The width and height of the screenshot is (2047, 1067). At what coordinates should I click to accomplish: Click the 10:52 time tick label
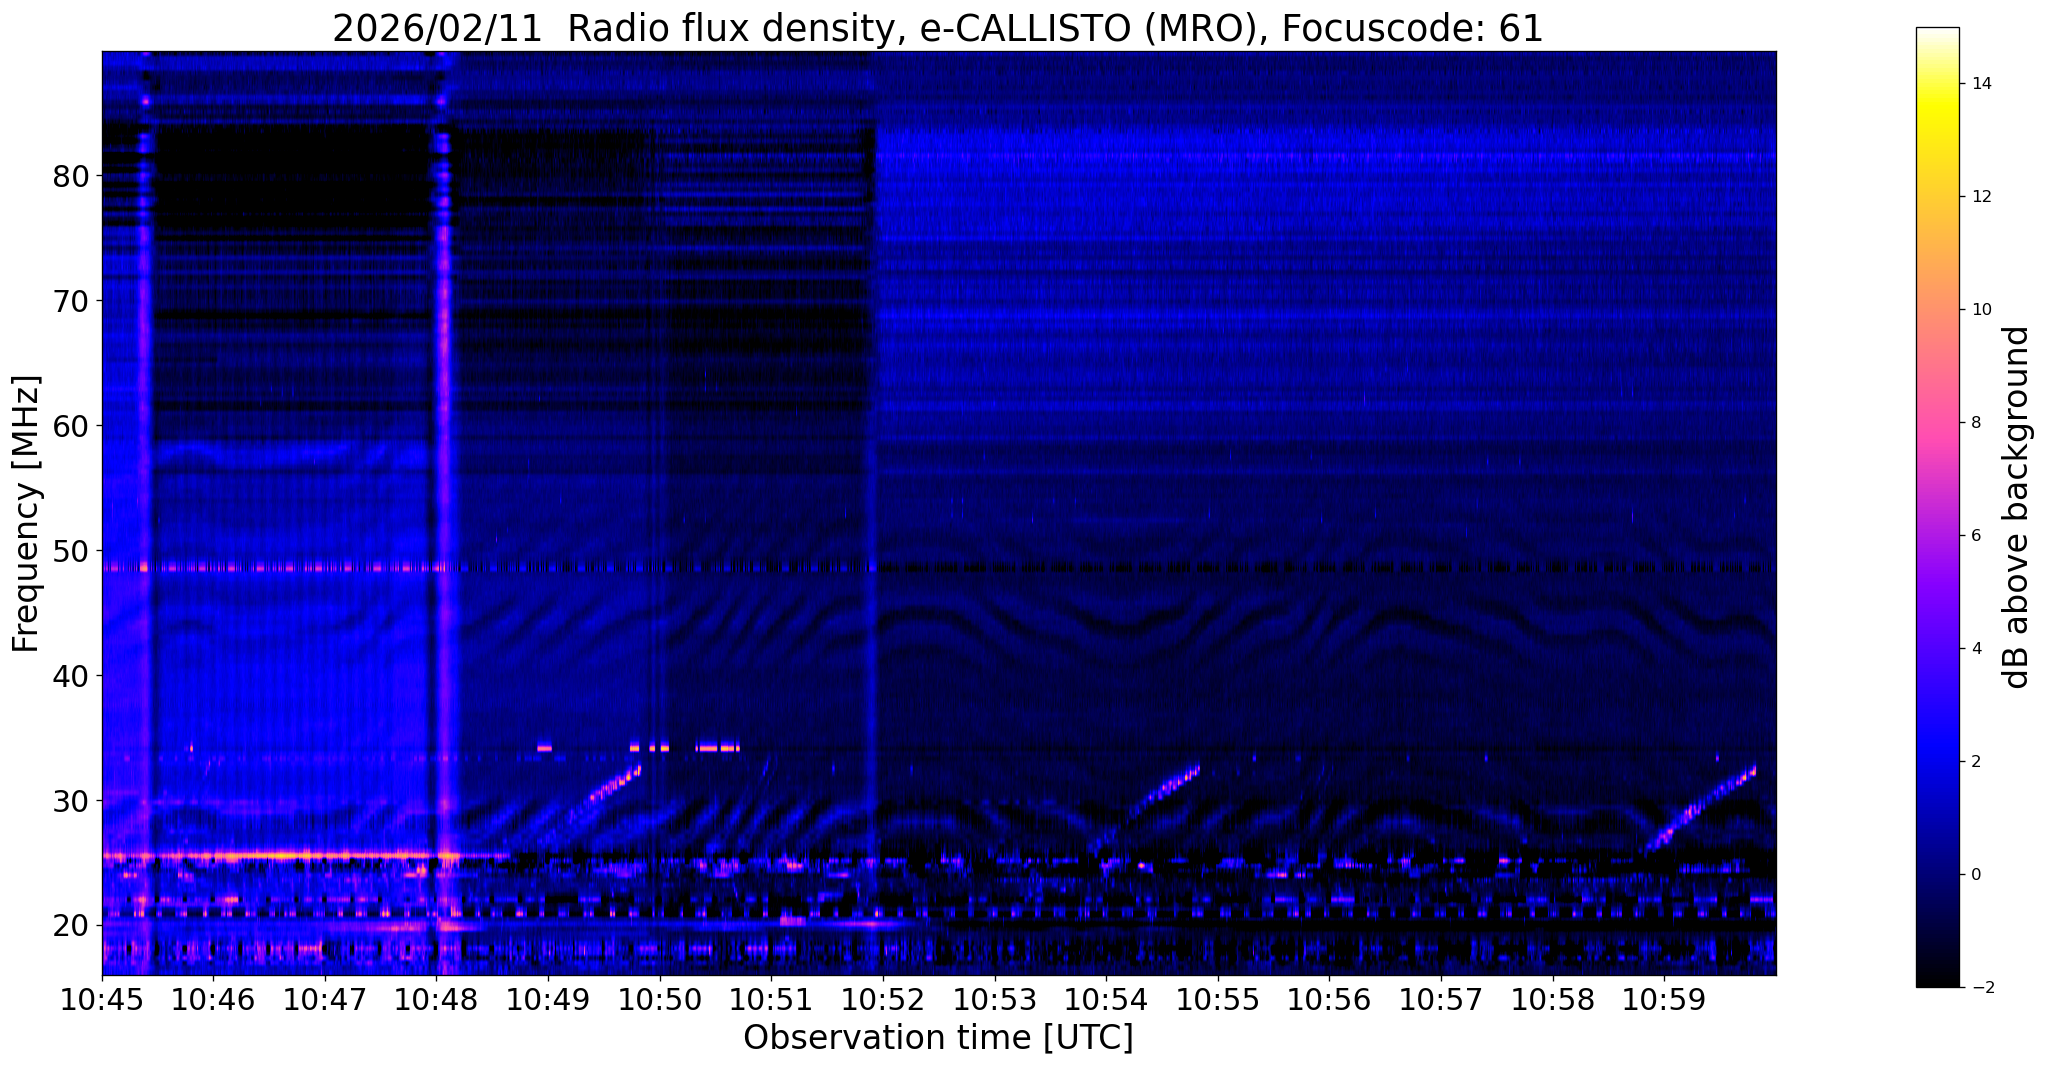click(x=883, y=999)
